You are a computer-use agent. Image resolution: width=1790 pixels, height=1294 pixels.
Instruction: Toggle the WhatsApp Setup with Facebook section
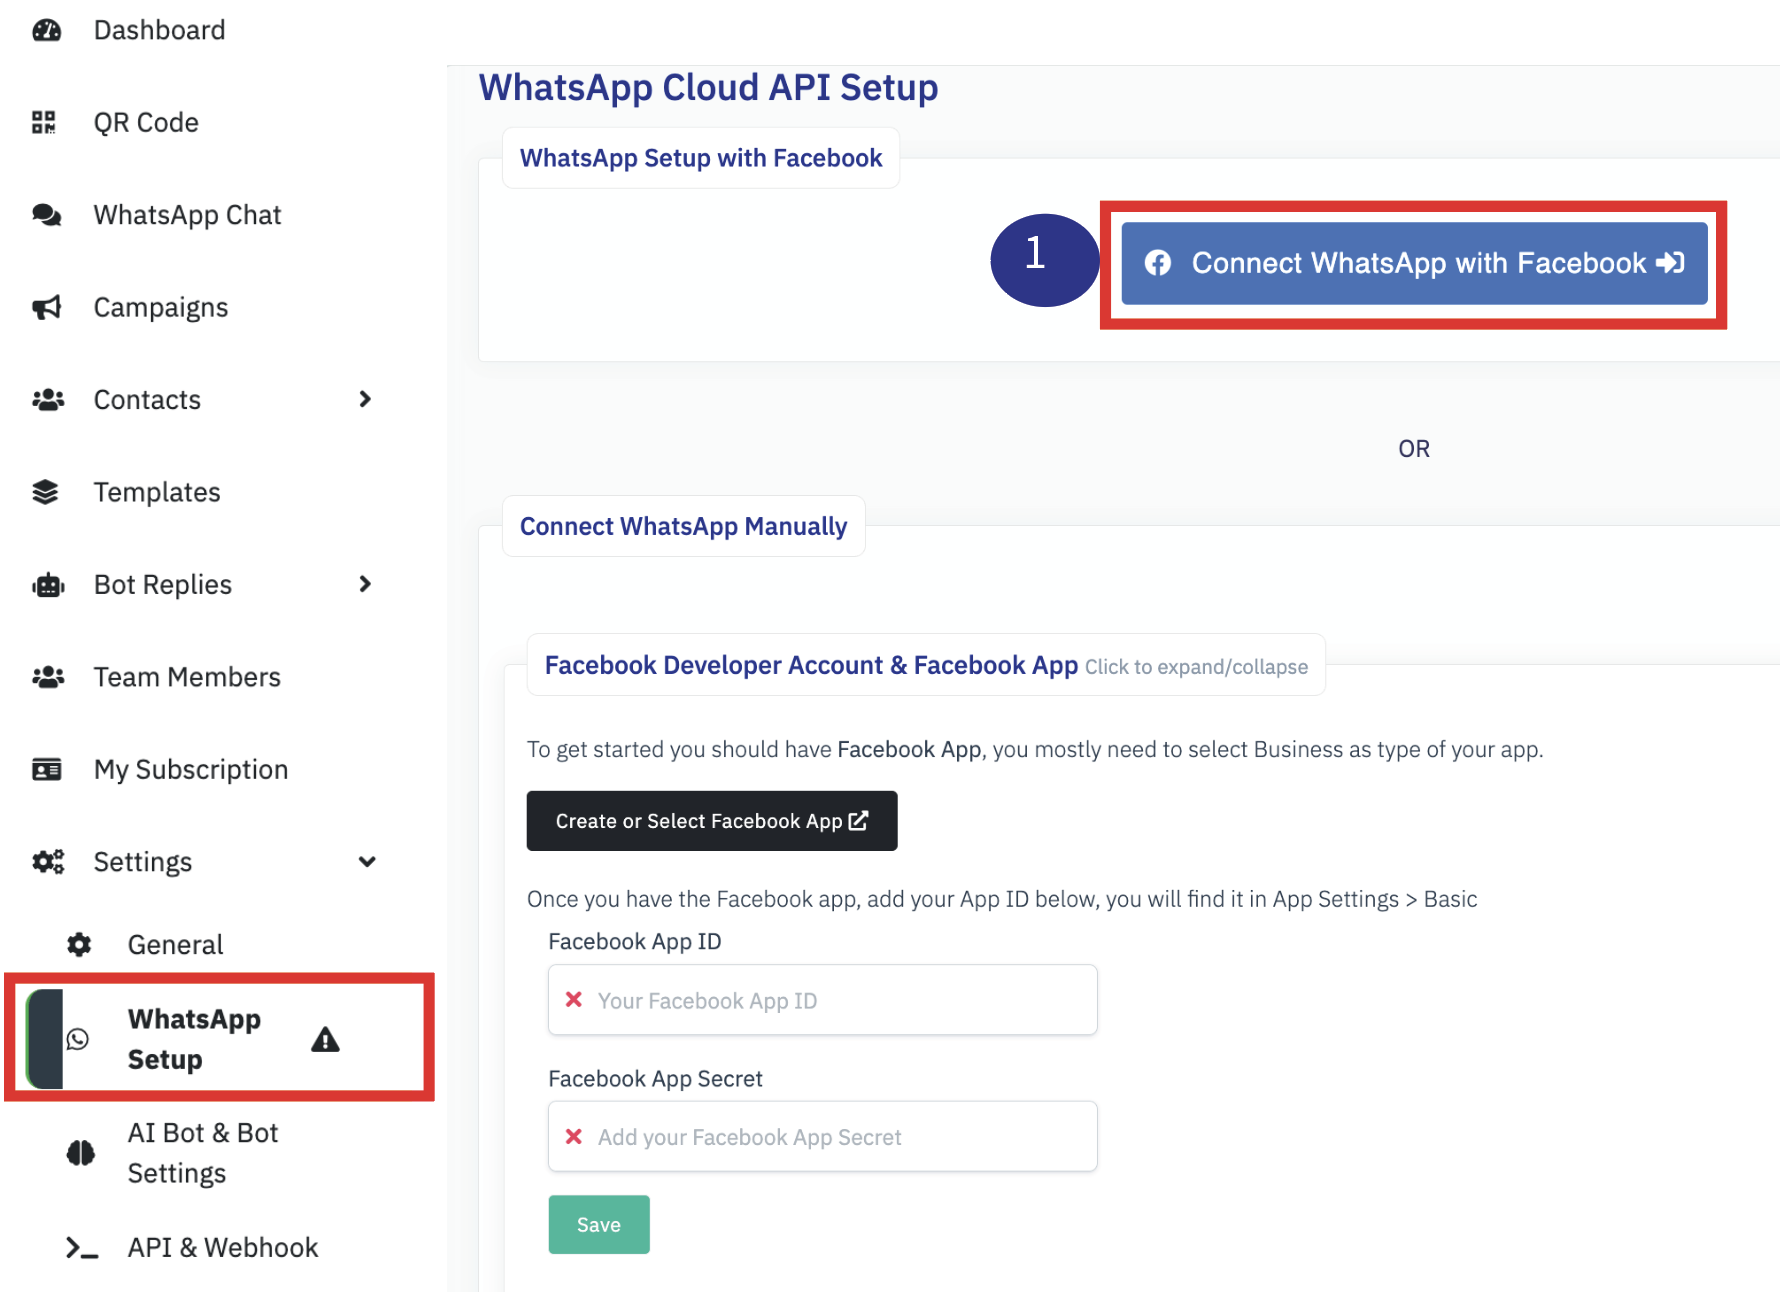pyautogui.click(x=701, y=158)
